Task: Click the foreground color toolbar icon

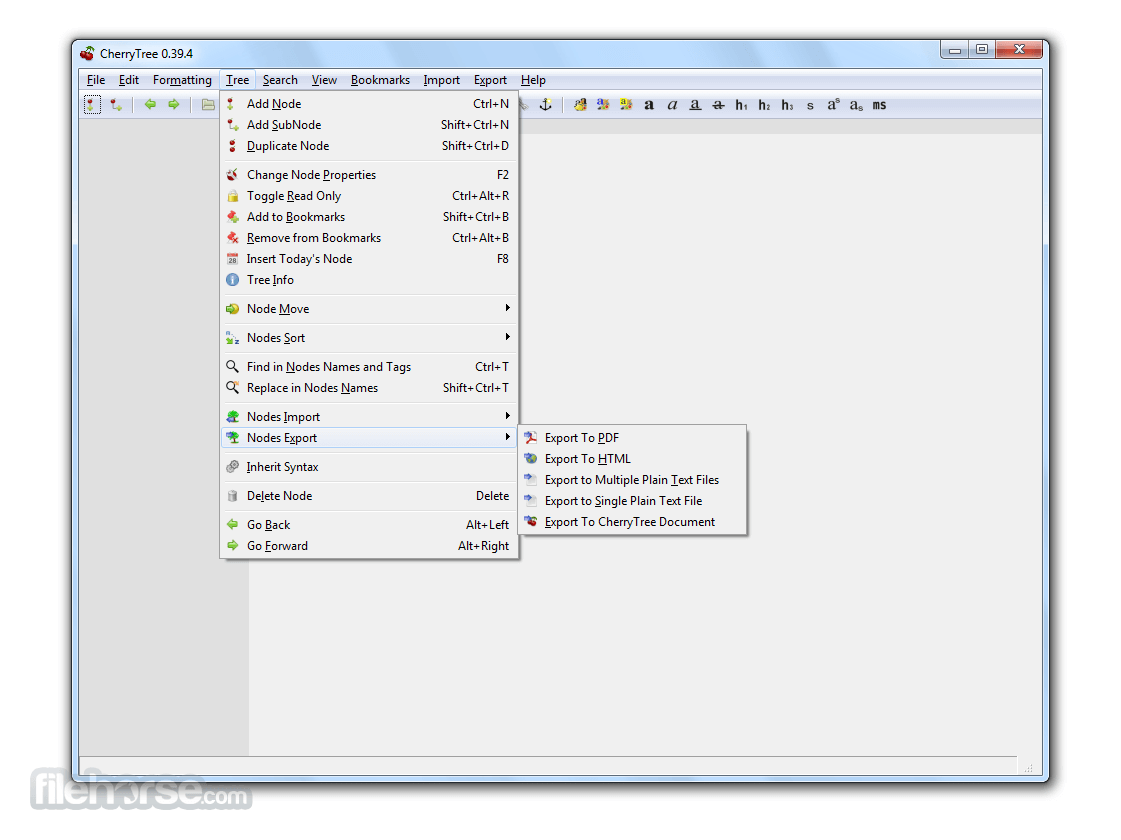Action: (603, 105)
